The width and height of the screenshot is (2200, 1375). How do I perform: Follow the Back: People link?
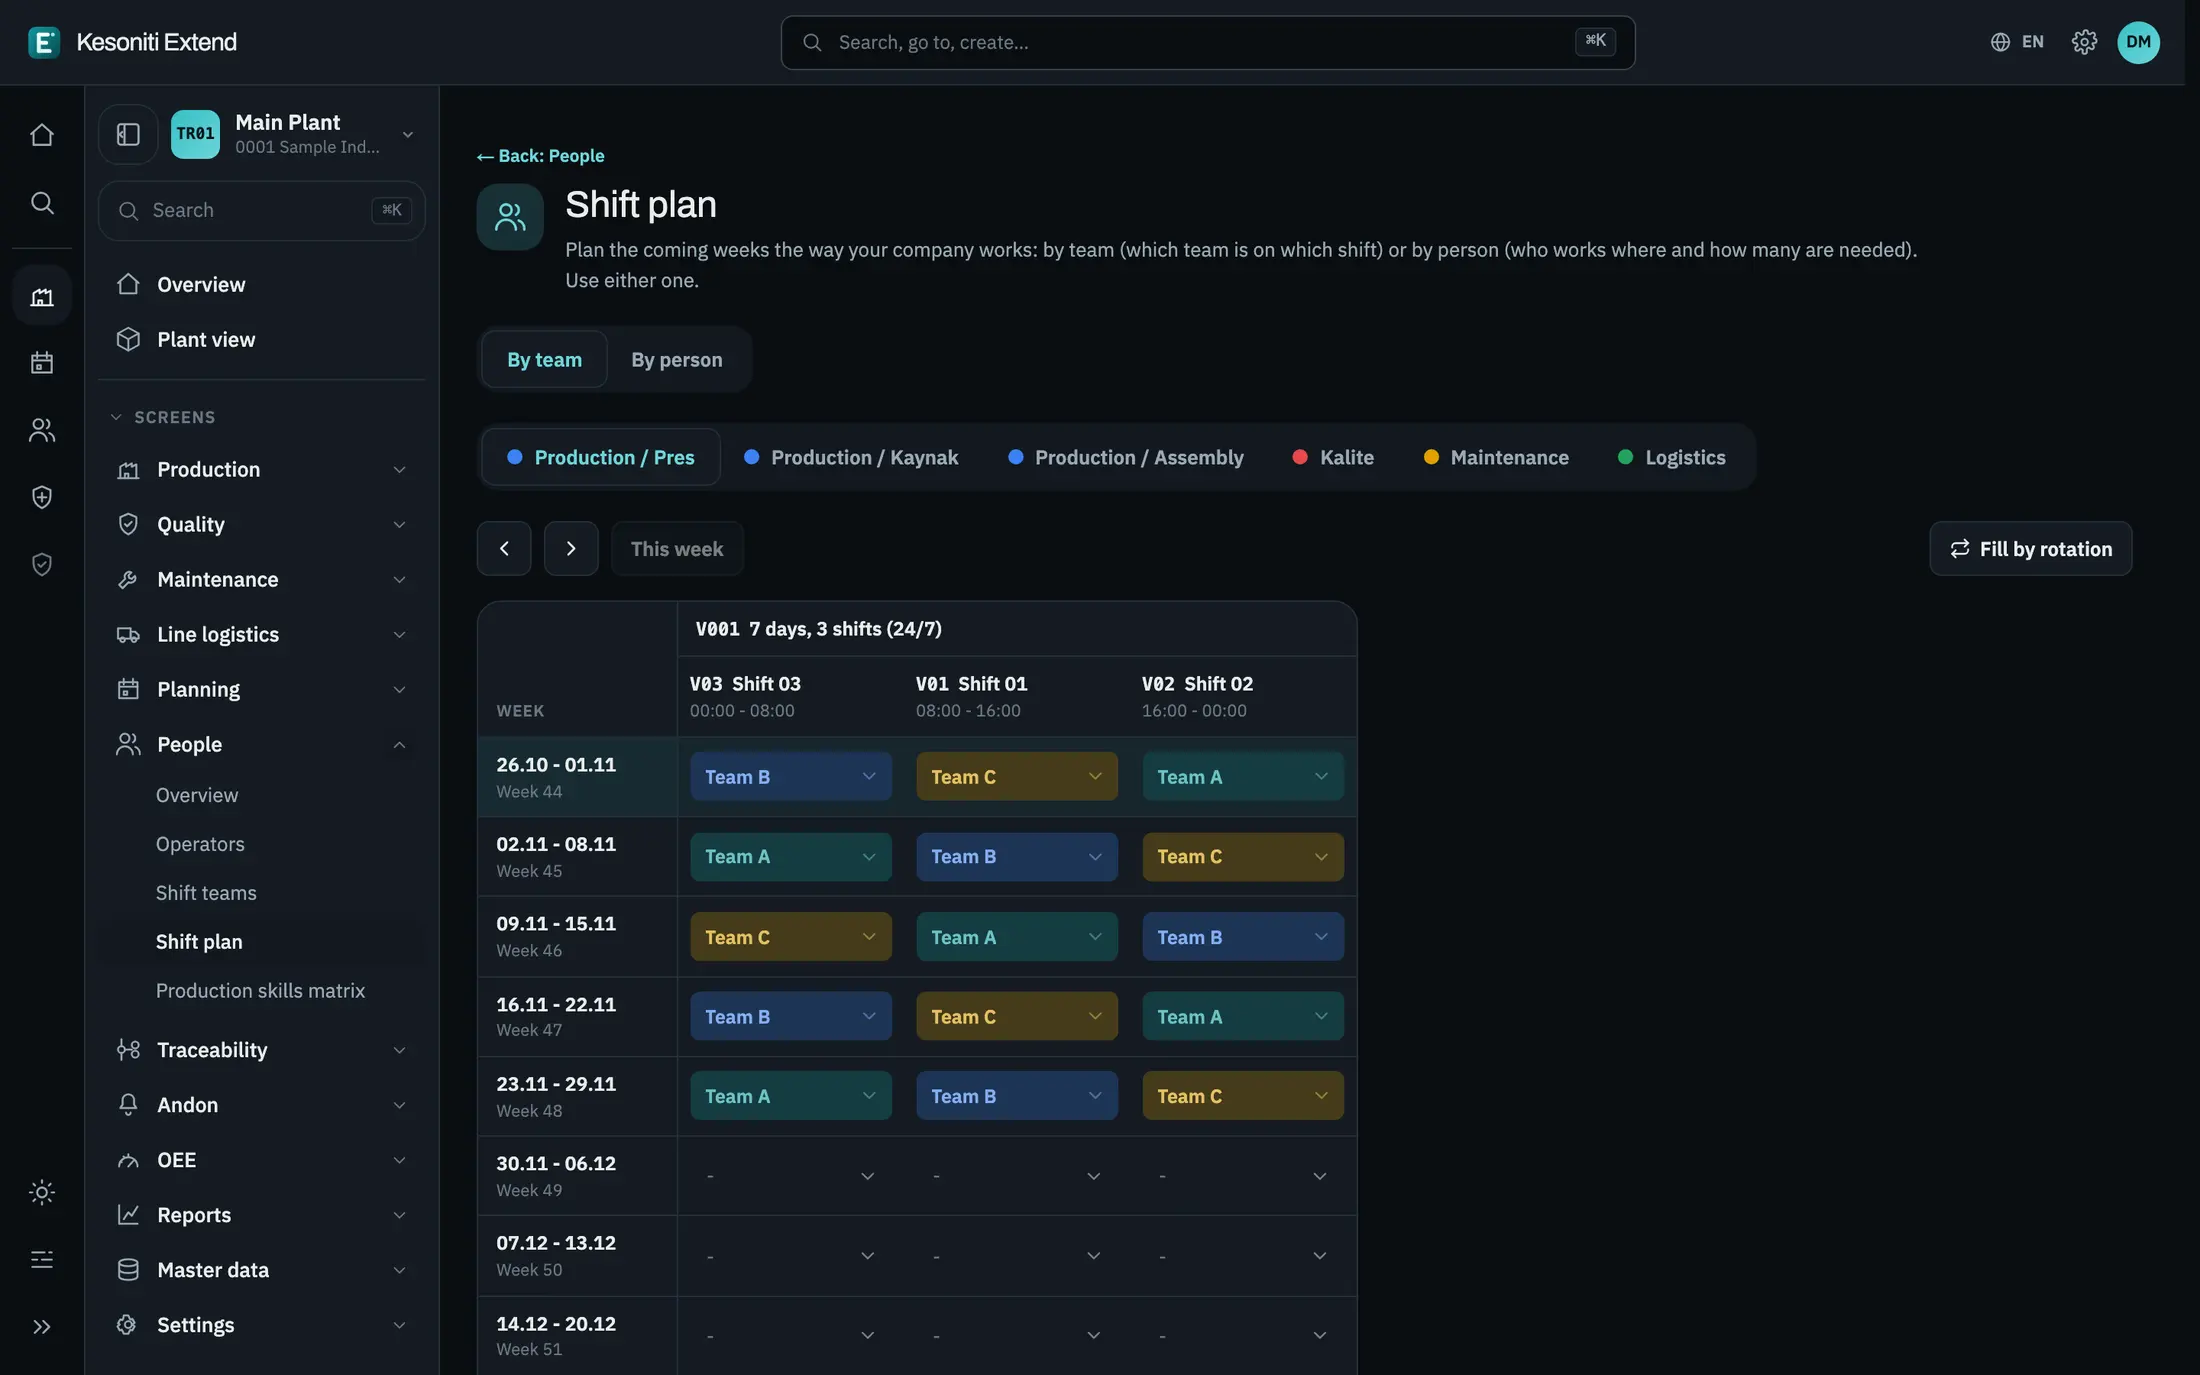tap(540, 156)
